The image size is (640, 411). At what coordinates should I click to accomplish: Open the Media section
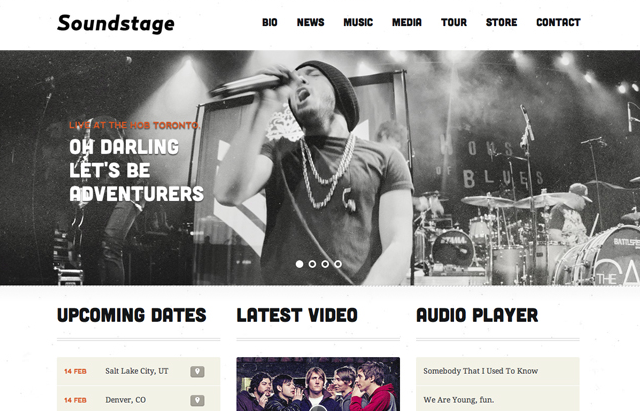pyautogui.click(x=407, y=22)
